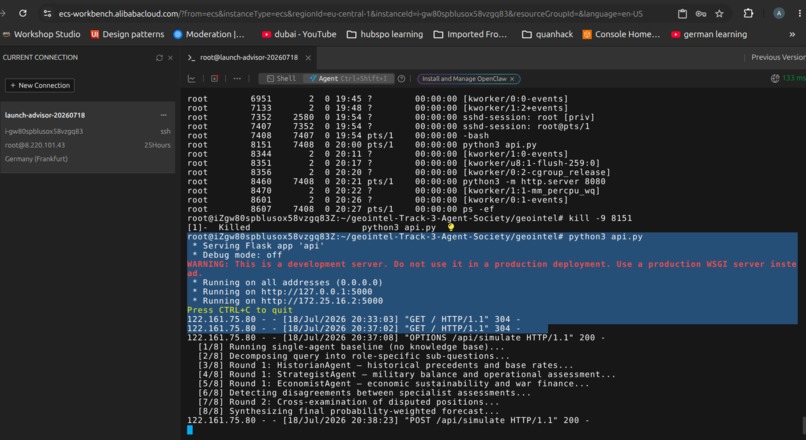
Task: Open Chrome's three-dot menu
Action: [801, 13]
